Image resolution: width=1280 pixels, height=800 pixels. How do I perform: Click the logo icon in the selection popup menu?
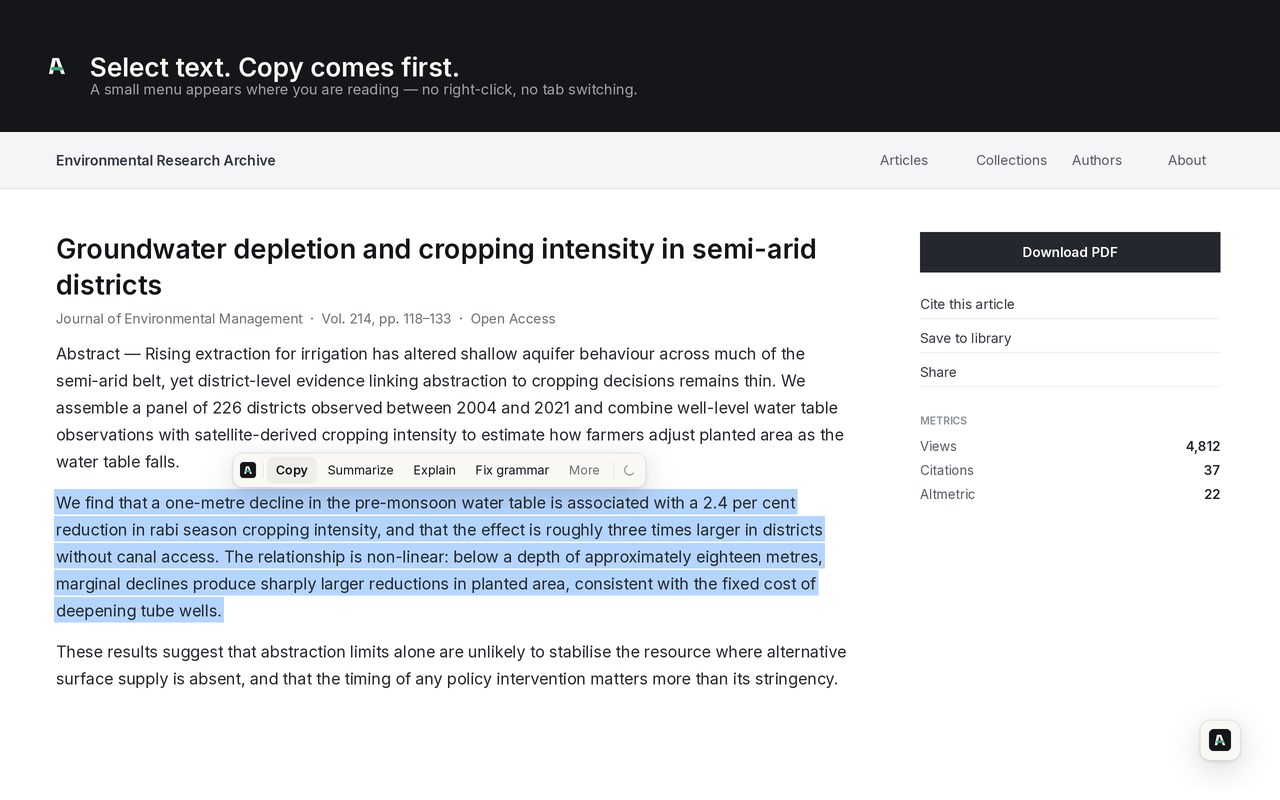[248, 470]
